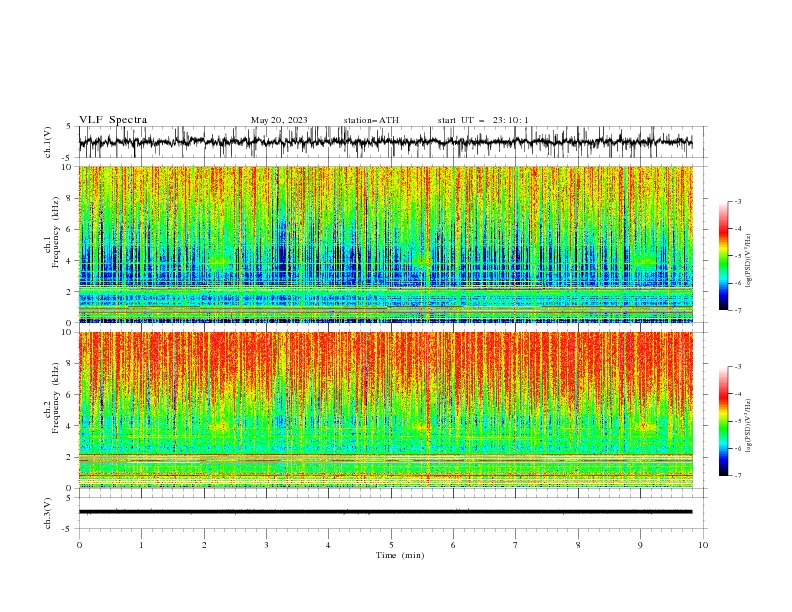Screen dimensions: 792x612
Task: Click the ch.2 spectrogram color bar
Action: pos(723,421)
